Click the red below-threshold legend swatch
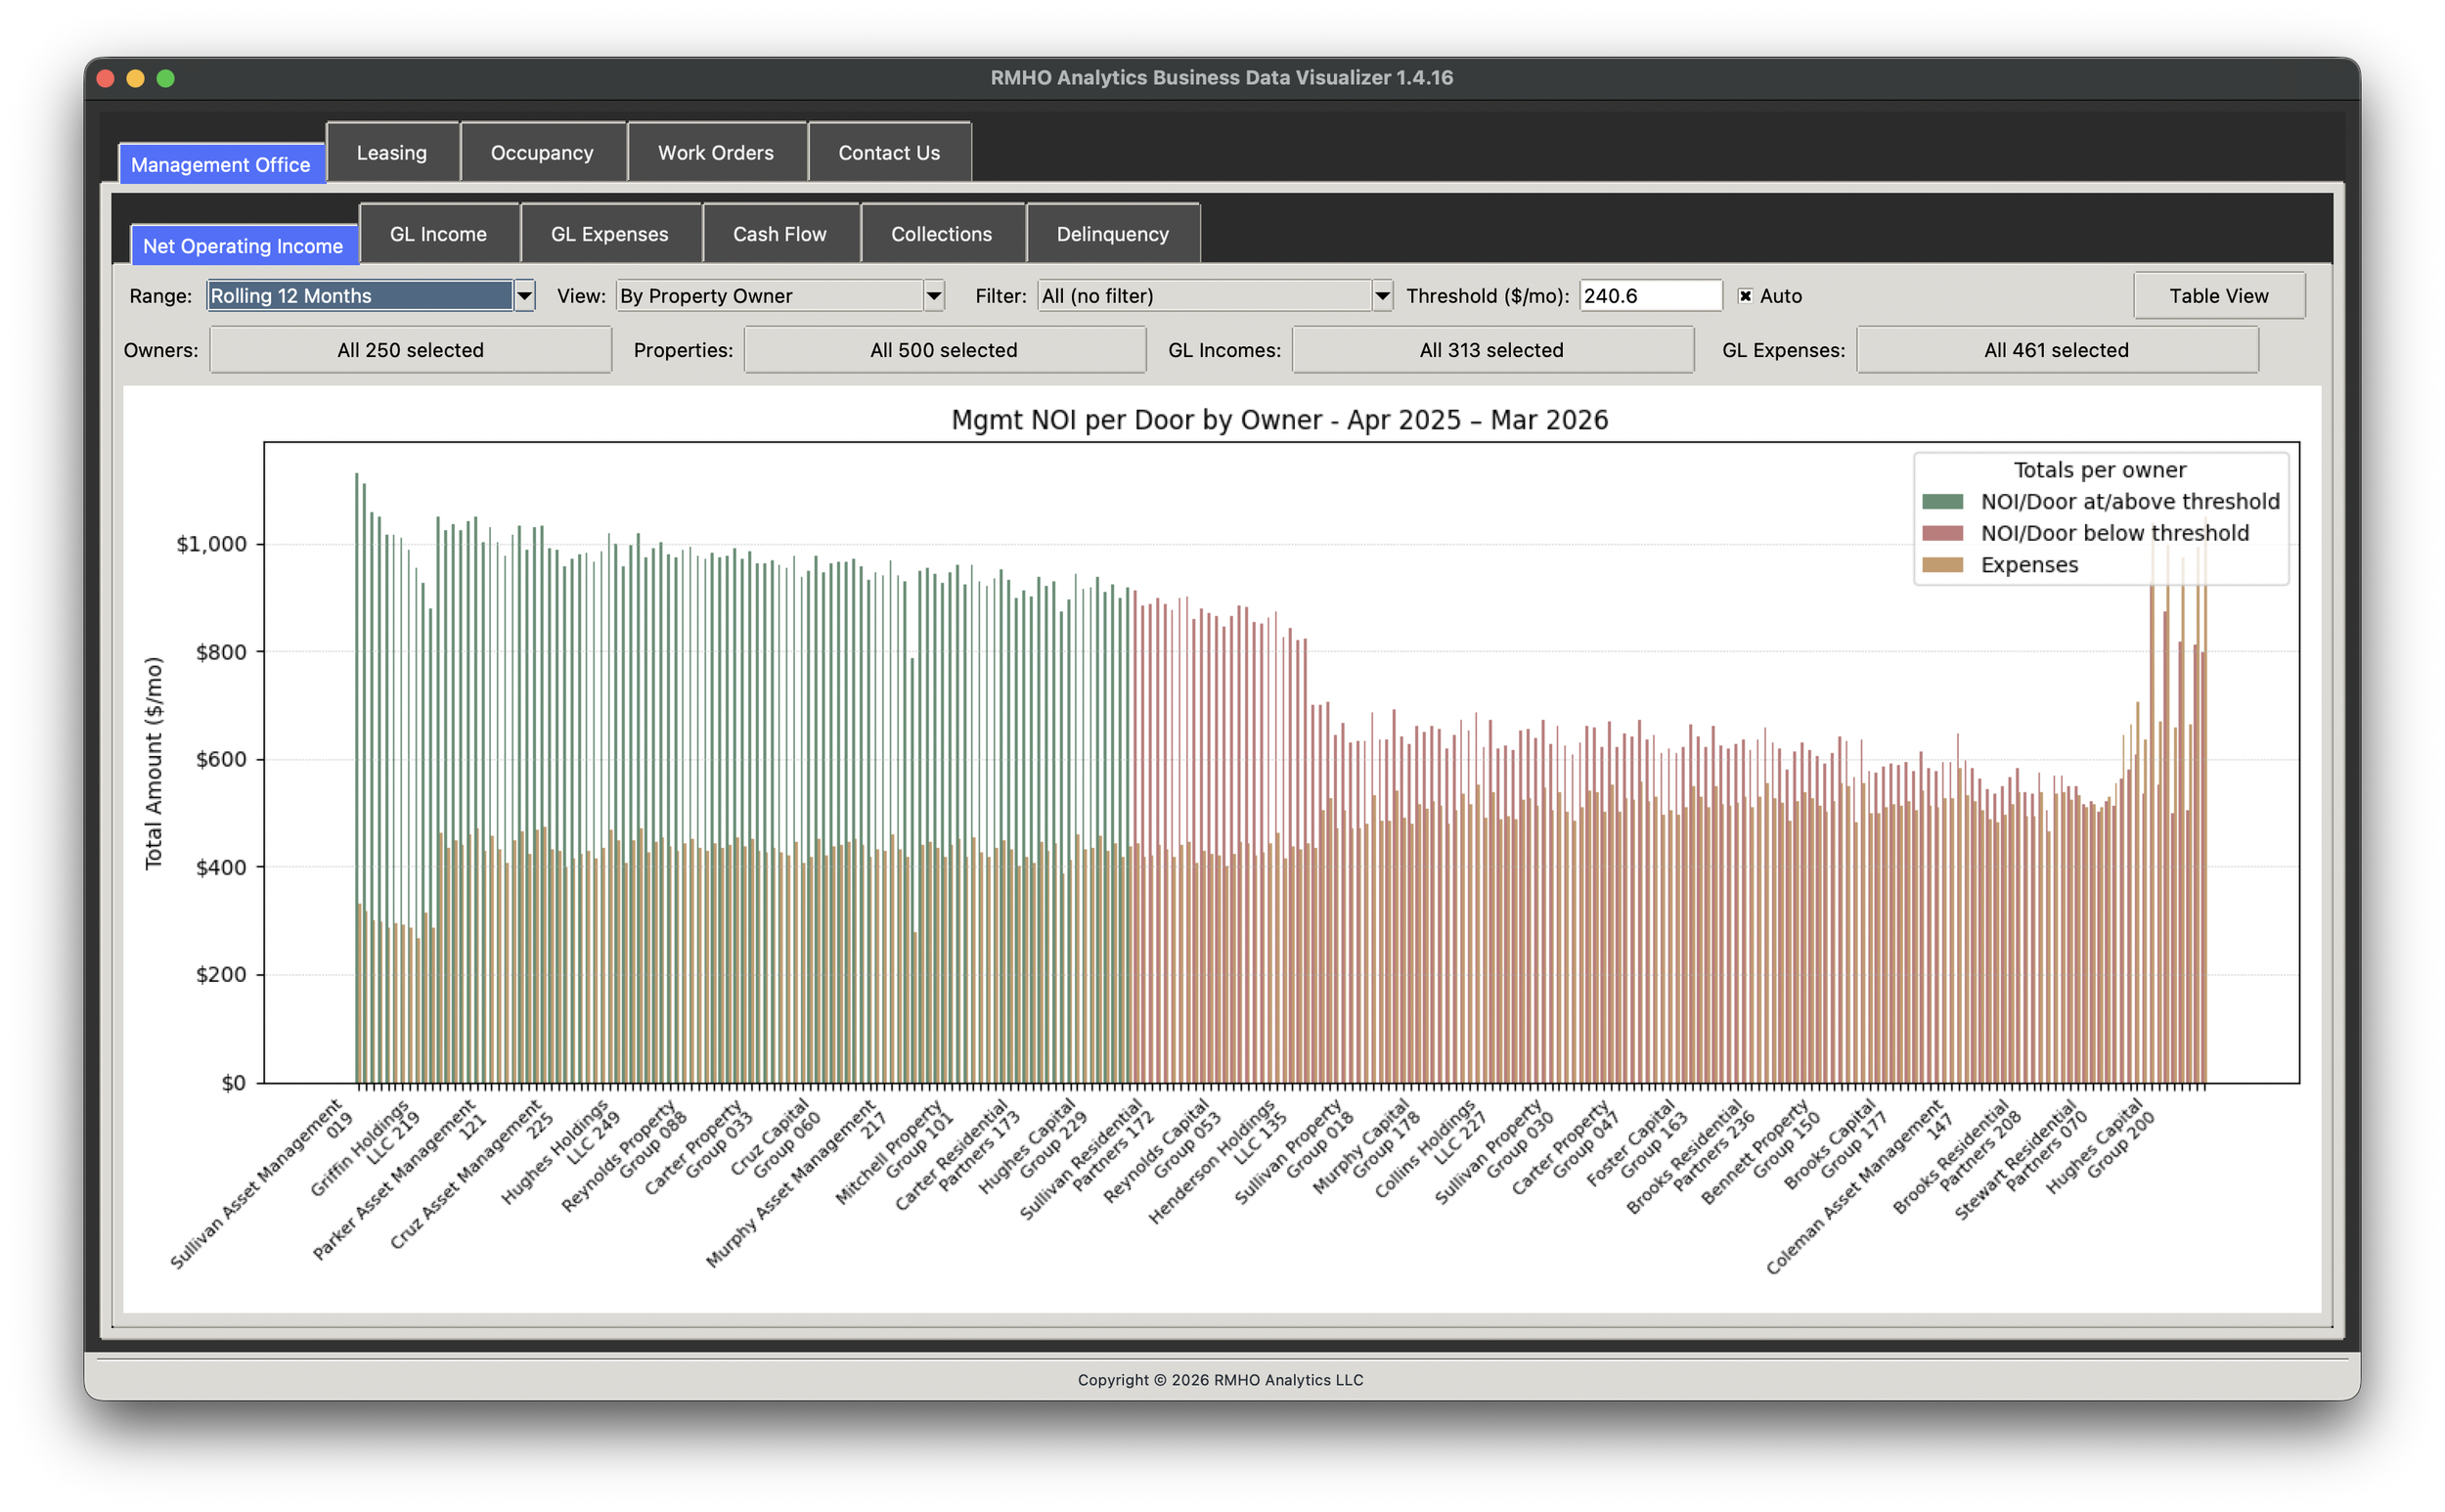 click(x=1942, y=533)
